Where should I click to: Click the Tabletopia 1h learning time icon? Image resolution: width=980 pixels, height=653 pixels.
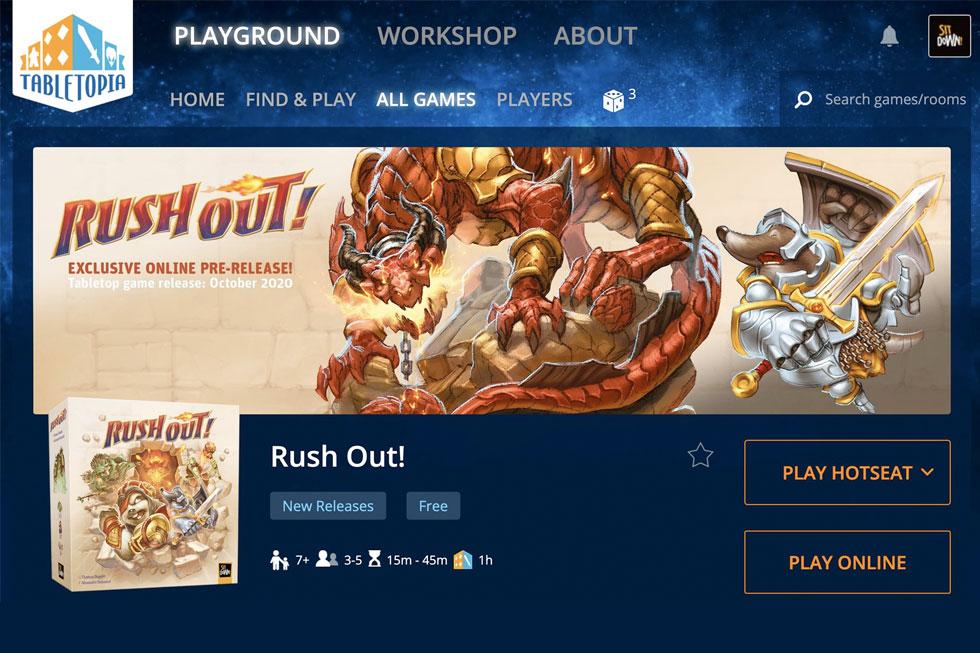462,559
